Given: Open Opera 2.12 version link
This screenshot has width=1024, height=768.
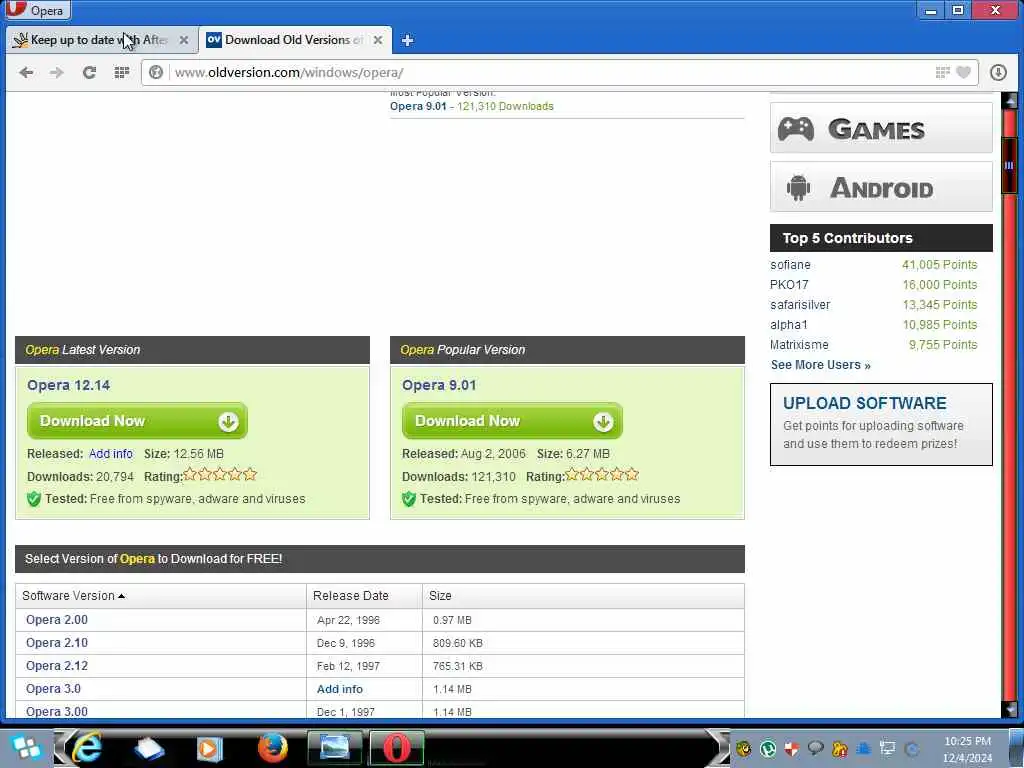Looking at the screenshot, I should [x=57, y=665].
